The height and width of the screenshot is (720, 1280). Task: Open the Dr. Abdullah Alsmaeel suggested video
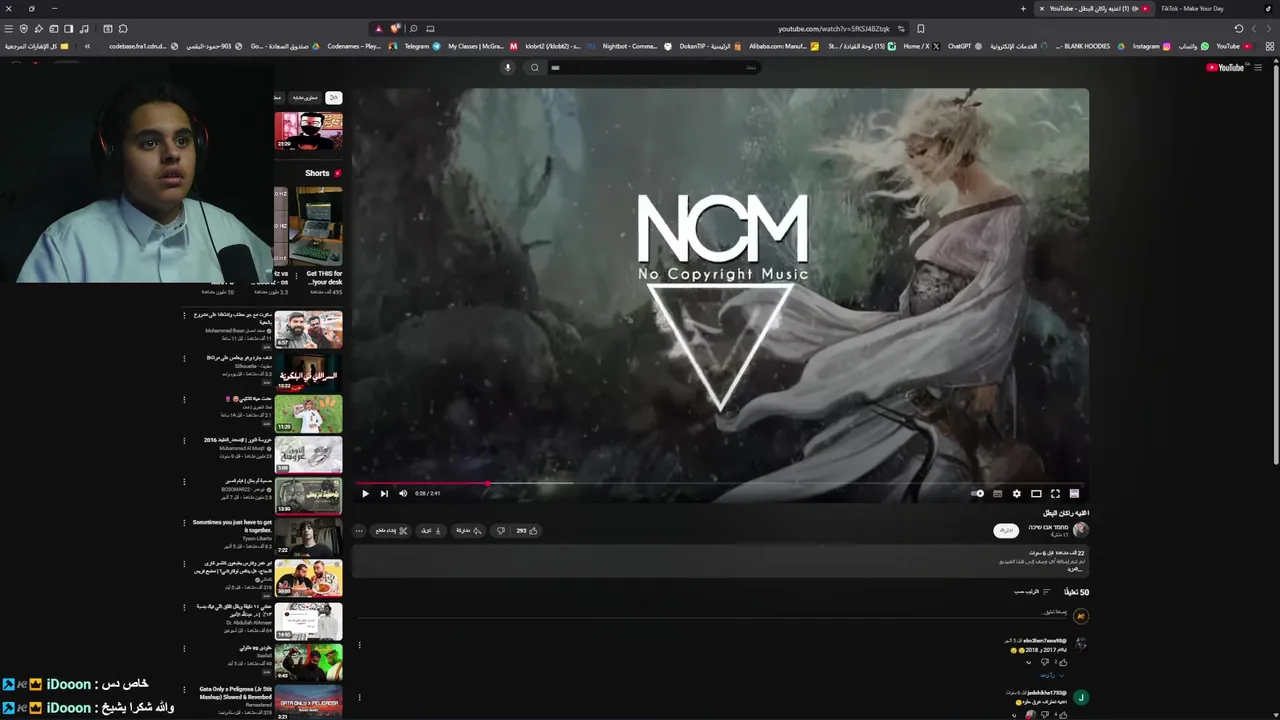coord(308,620)
